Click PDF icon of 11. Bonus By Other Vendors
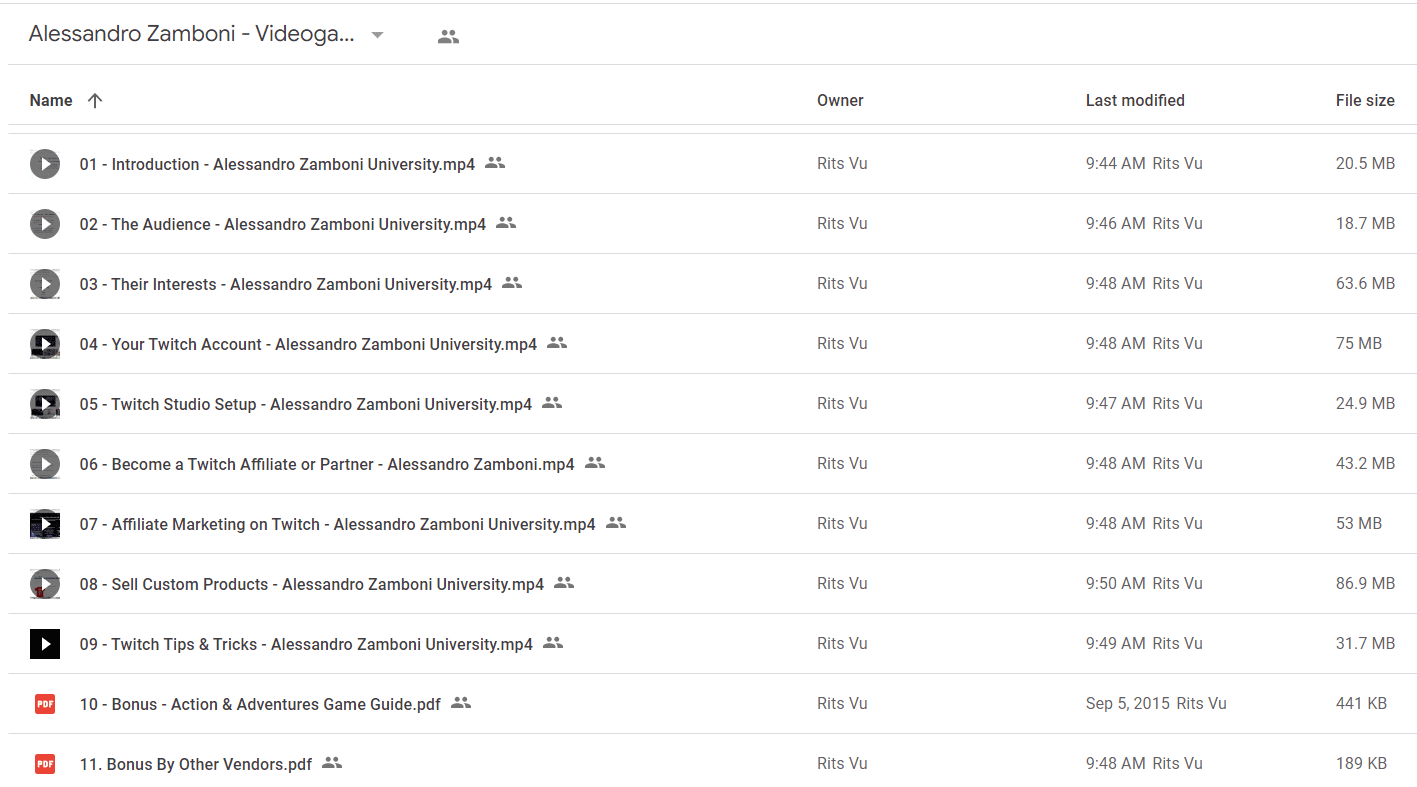Viewport: 1417px width, 787px height. pyautogui.click(x=45, y=764)
